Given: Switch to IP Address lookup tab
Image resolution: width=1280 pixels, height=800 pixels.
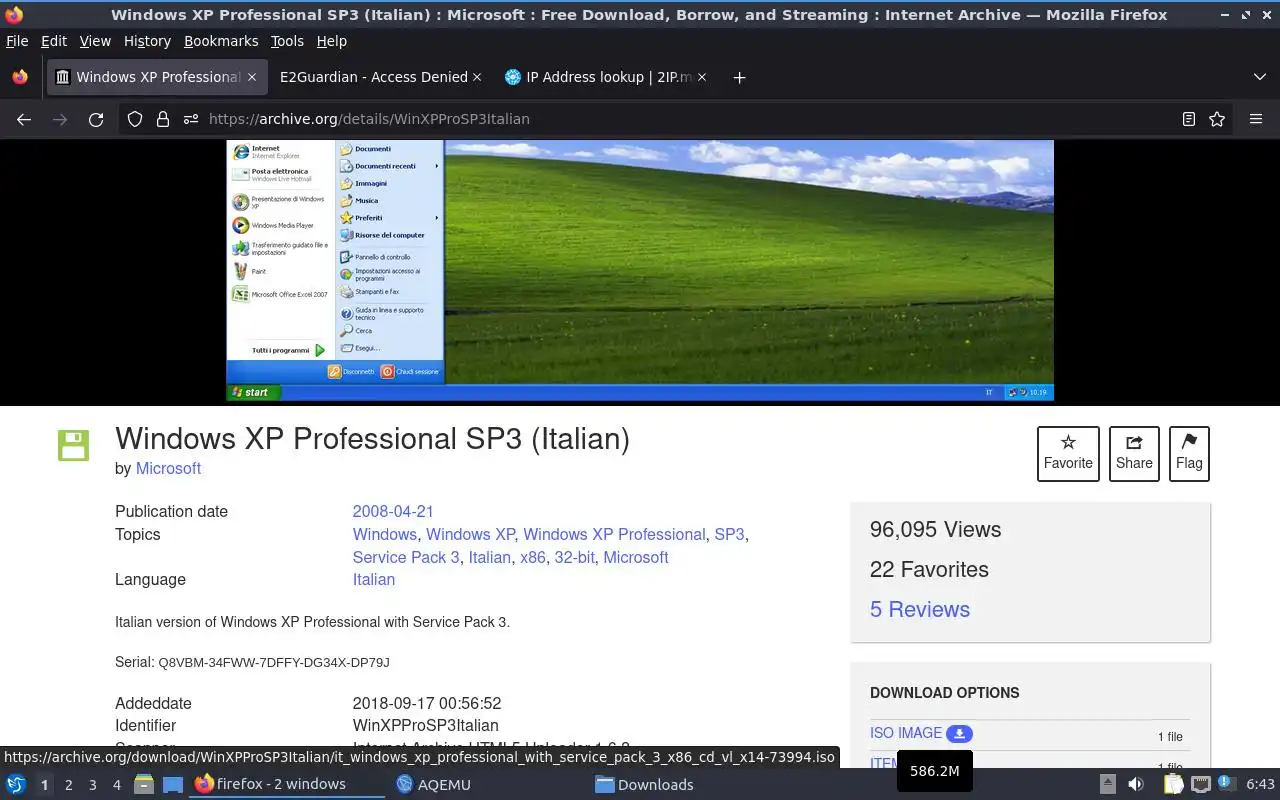Looking at the screenshot, I should coord(608,77).
